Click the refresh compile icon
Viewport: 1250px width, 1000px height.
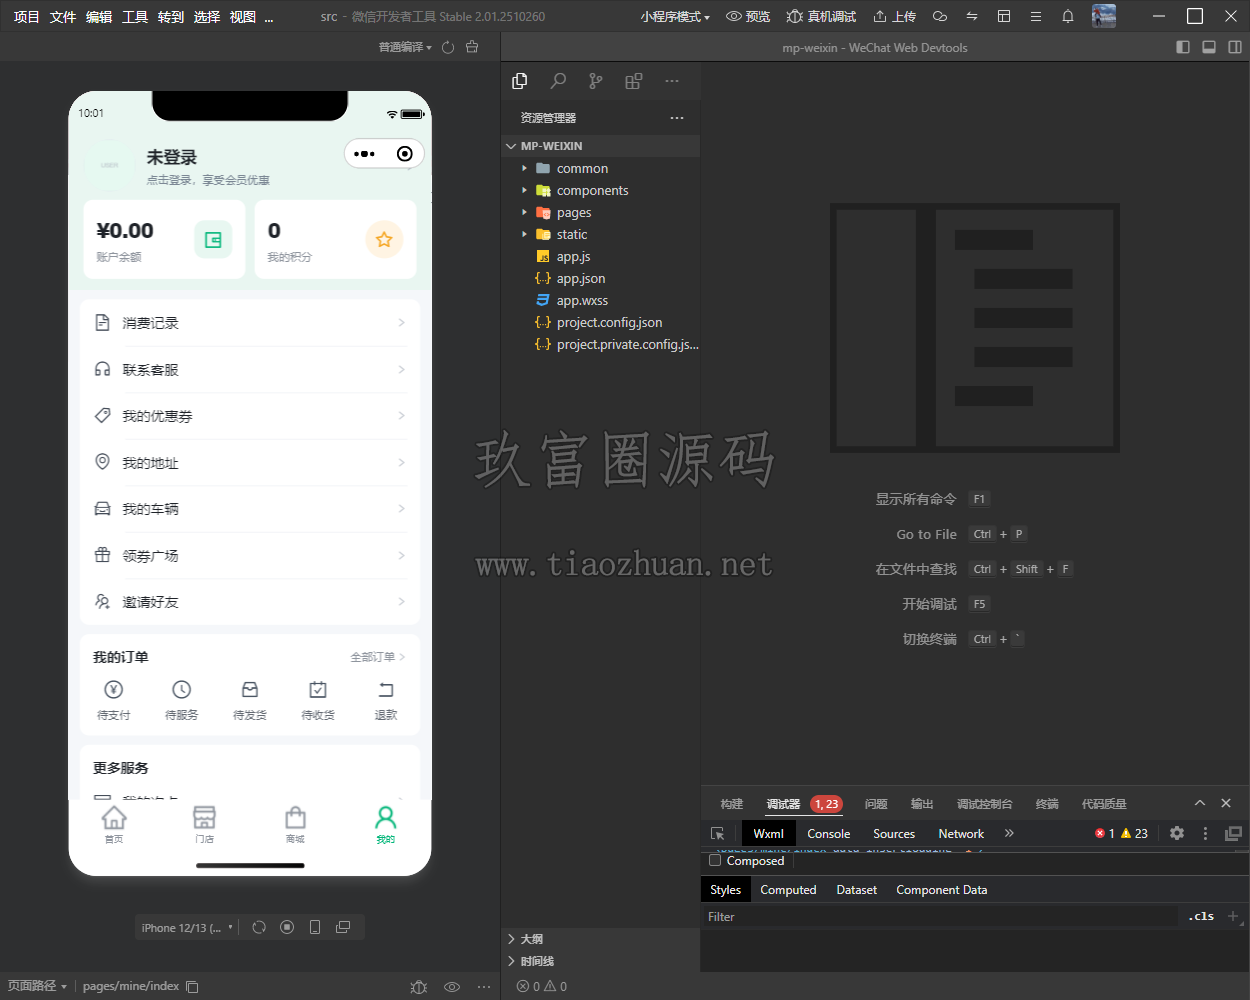point(448,47)
